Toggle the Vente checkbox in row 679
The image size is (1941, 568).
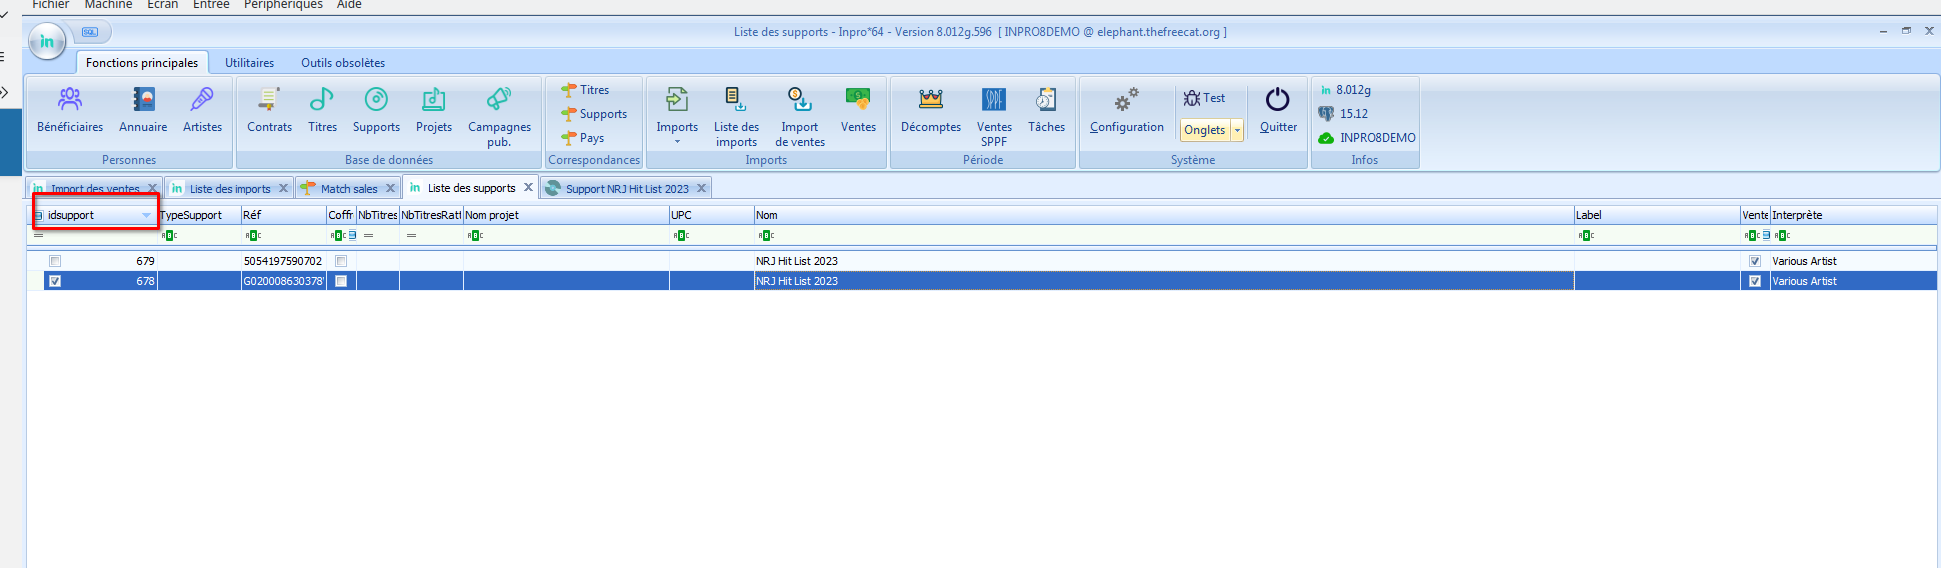pyautogui.click(x=1755, y=261)
